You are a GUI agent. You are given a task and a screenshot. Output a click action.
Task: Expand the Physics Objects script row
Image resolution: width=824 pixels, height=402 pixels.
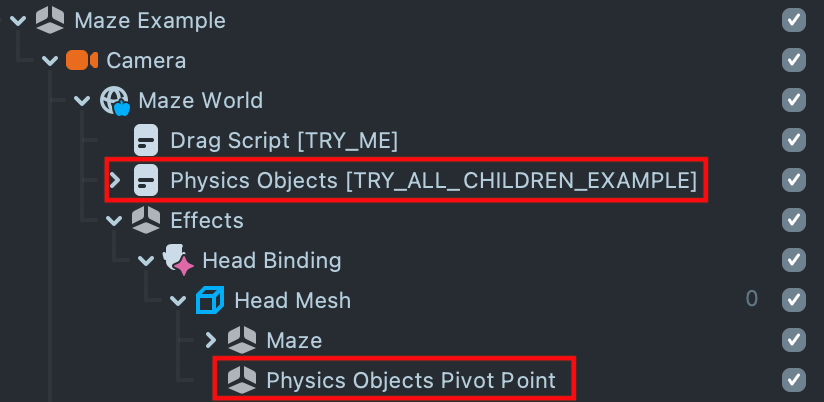[115, 181]
